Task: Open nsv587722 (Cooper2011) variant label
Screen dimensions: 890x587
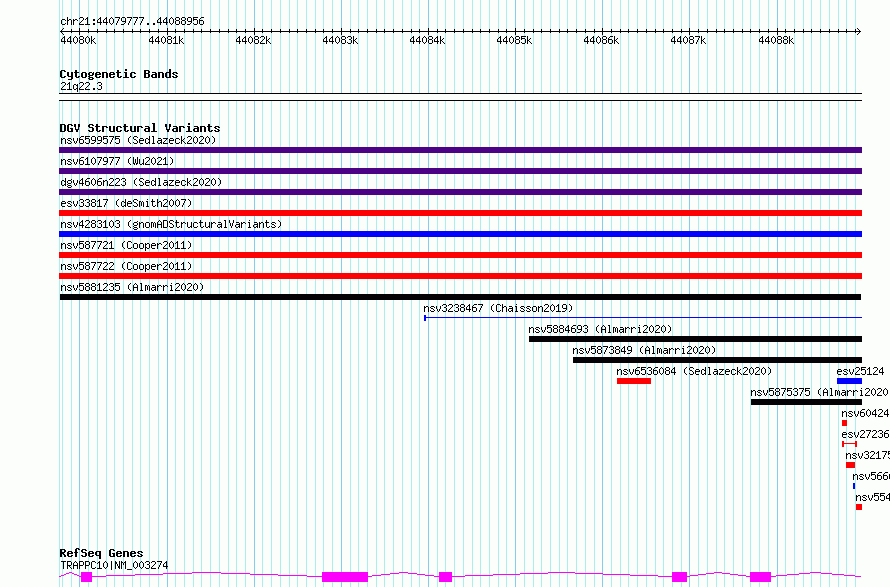Action: click(x=126, y=266)
